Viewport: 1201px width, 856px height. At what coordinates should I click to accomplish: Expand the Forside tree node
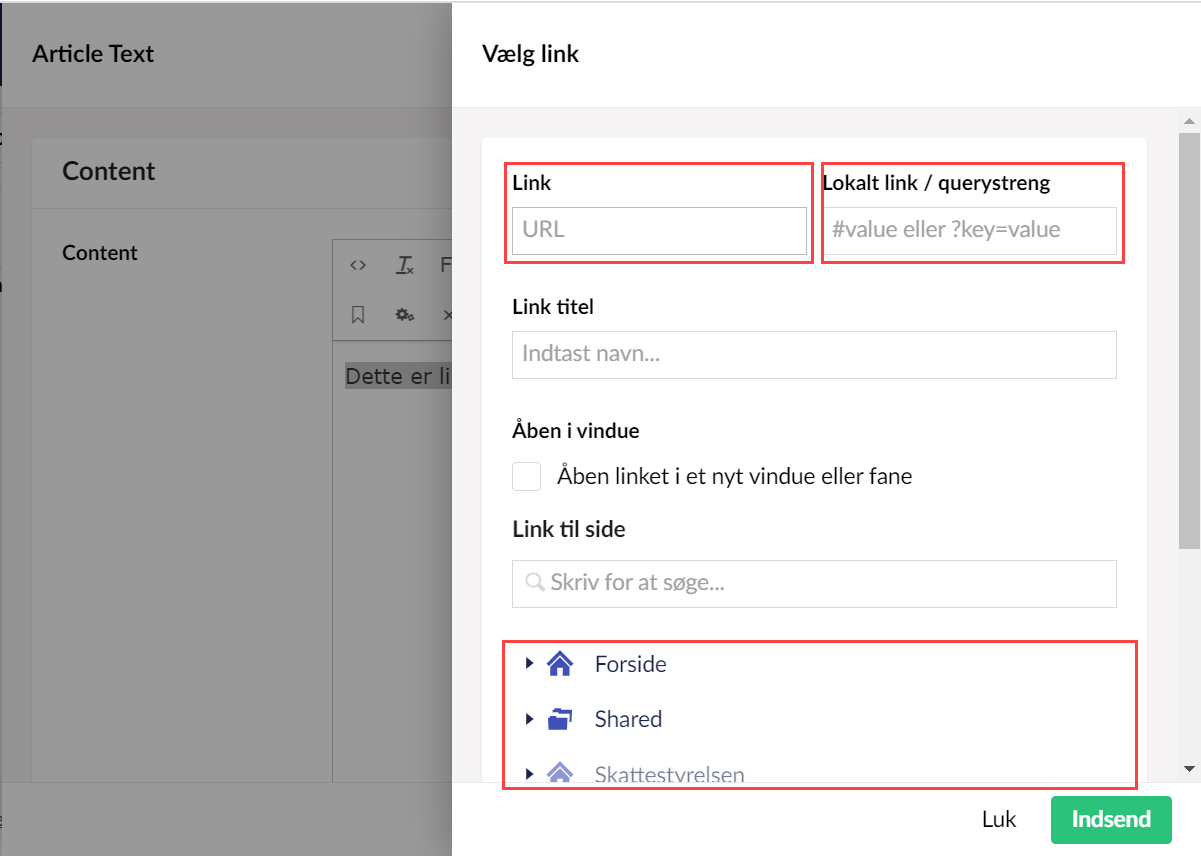[x=529, y=663]
